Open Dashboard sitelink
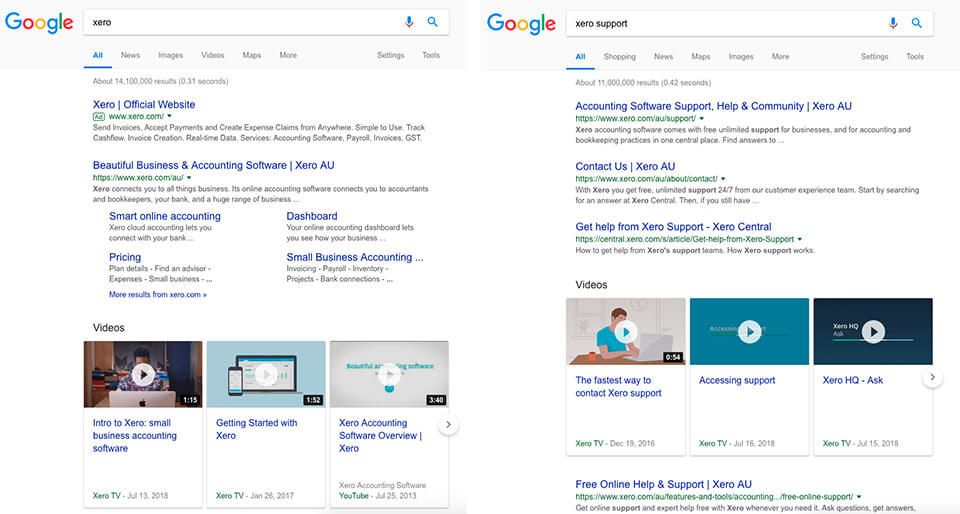 pyautogui.click(x=312, y=216)
